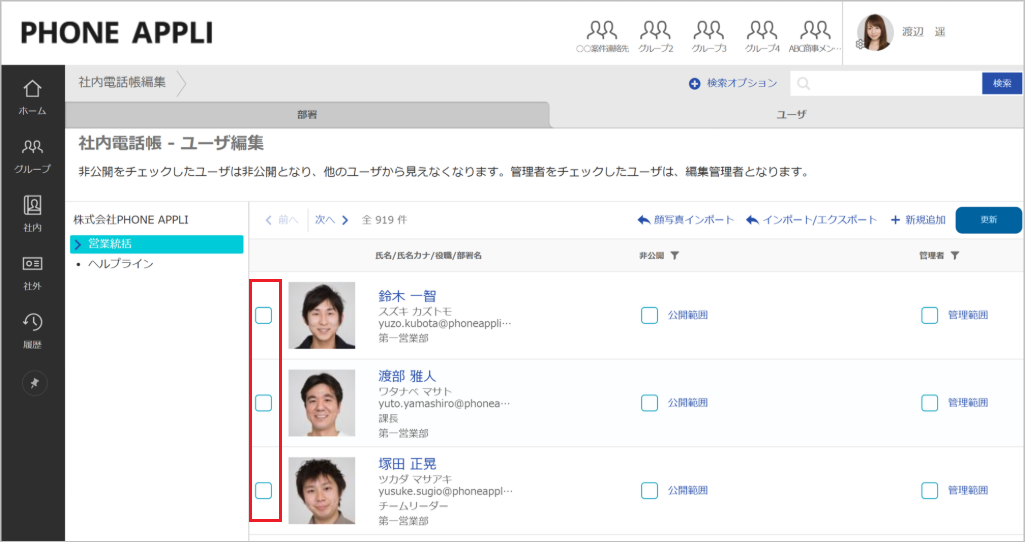
Task: Open the history (履歴) icon
Action: pos(32,328)
